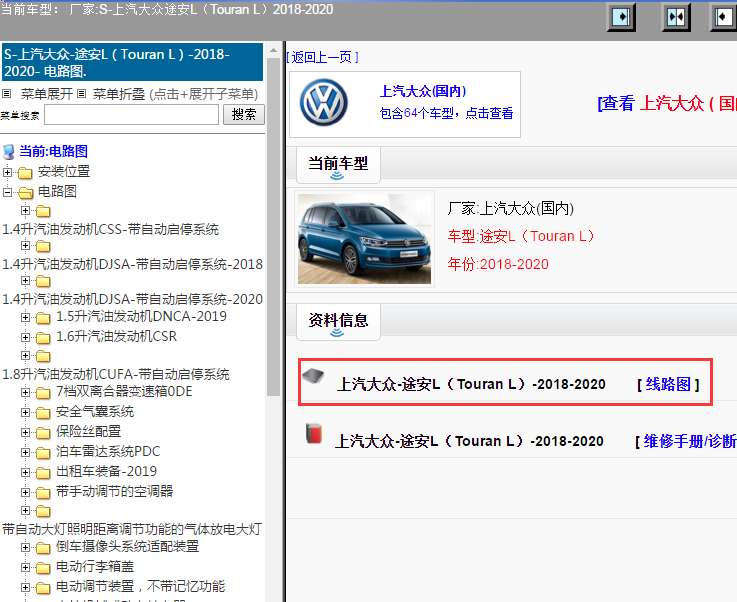The width and height of the screenshot is (737, 602).
Task: Select the 带手动调节的空调器 tree item
Action: pos(115,492)
